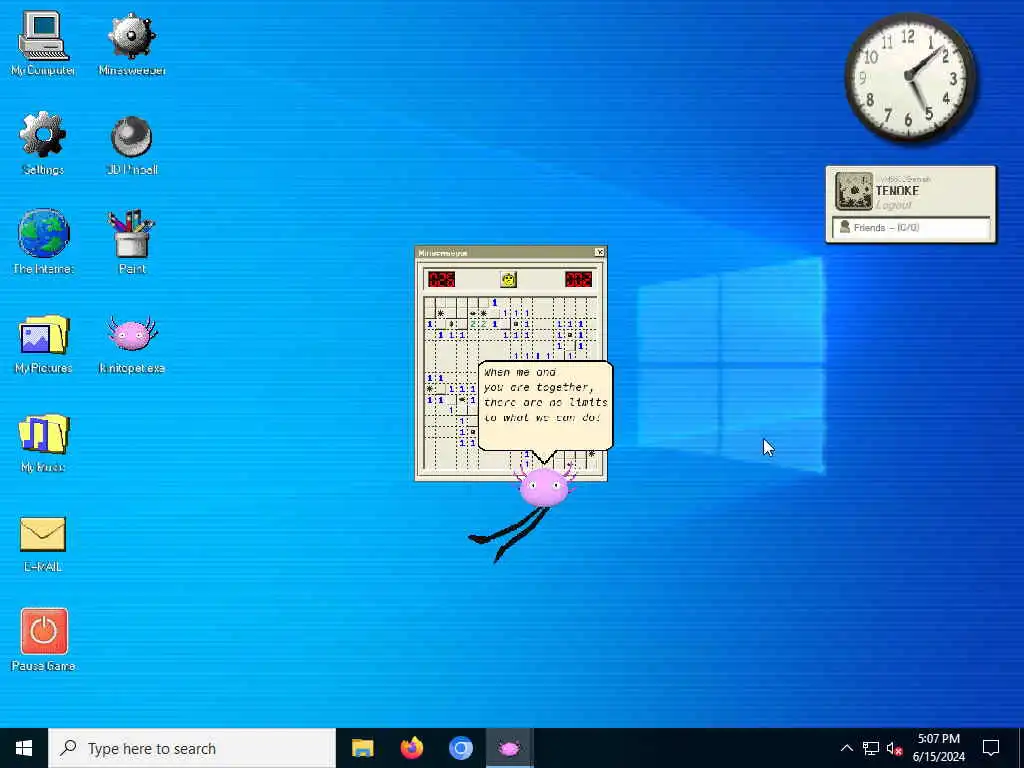
Task: Open the E-MAIL envelope icon
Action: pos(43,545)
